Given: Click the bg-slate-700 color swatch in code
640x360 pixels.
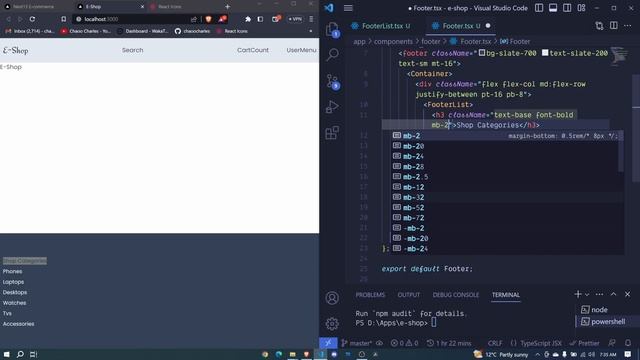Looking at the screenshot, I should pyautogui.click(x=482, y=53).
